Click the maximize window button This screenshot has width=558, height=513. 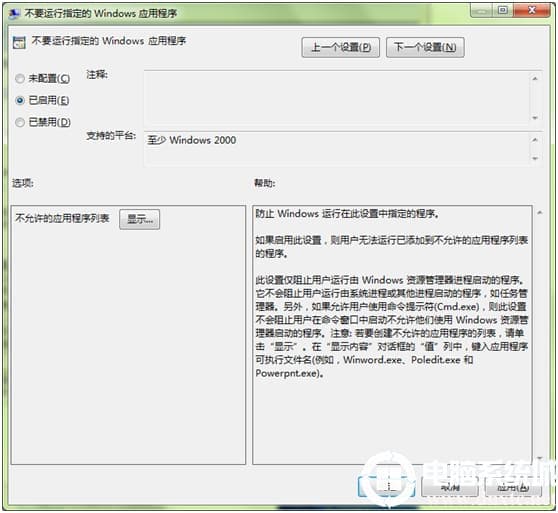[x=503, y=10]
